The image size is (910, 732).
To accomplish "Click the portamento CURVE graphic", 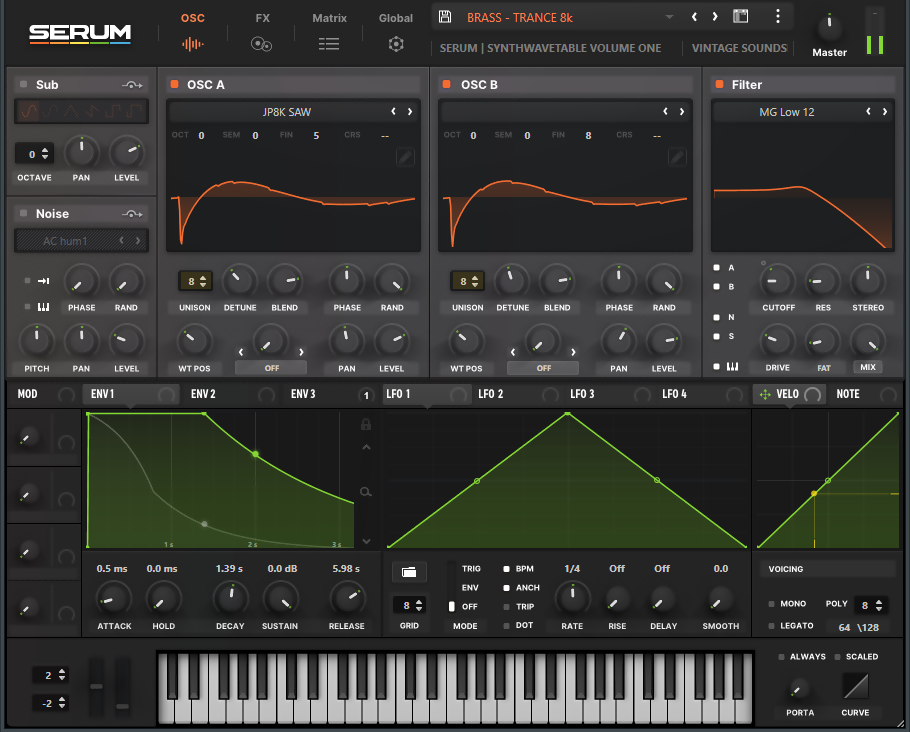I will (855, 687).
